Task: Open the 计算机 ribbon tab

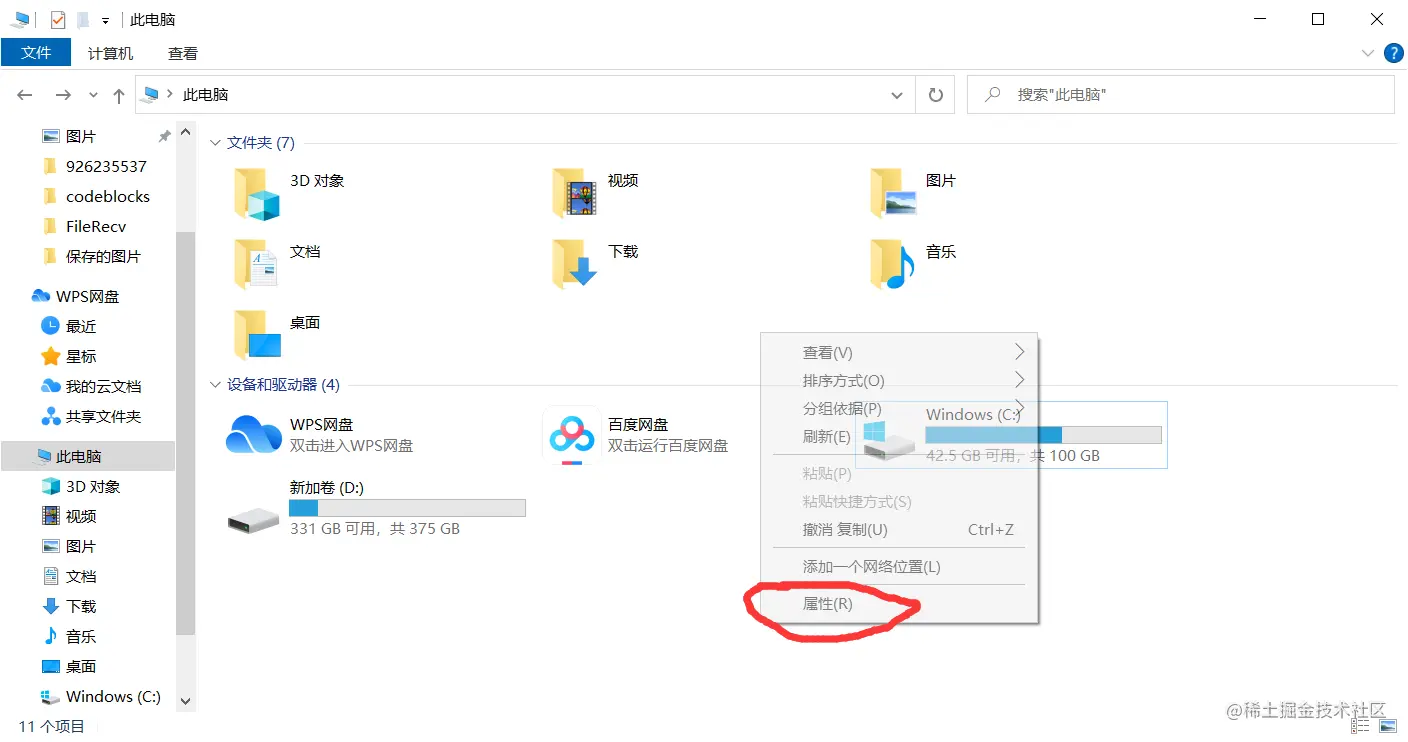Action: (111, 53)
